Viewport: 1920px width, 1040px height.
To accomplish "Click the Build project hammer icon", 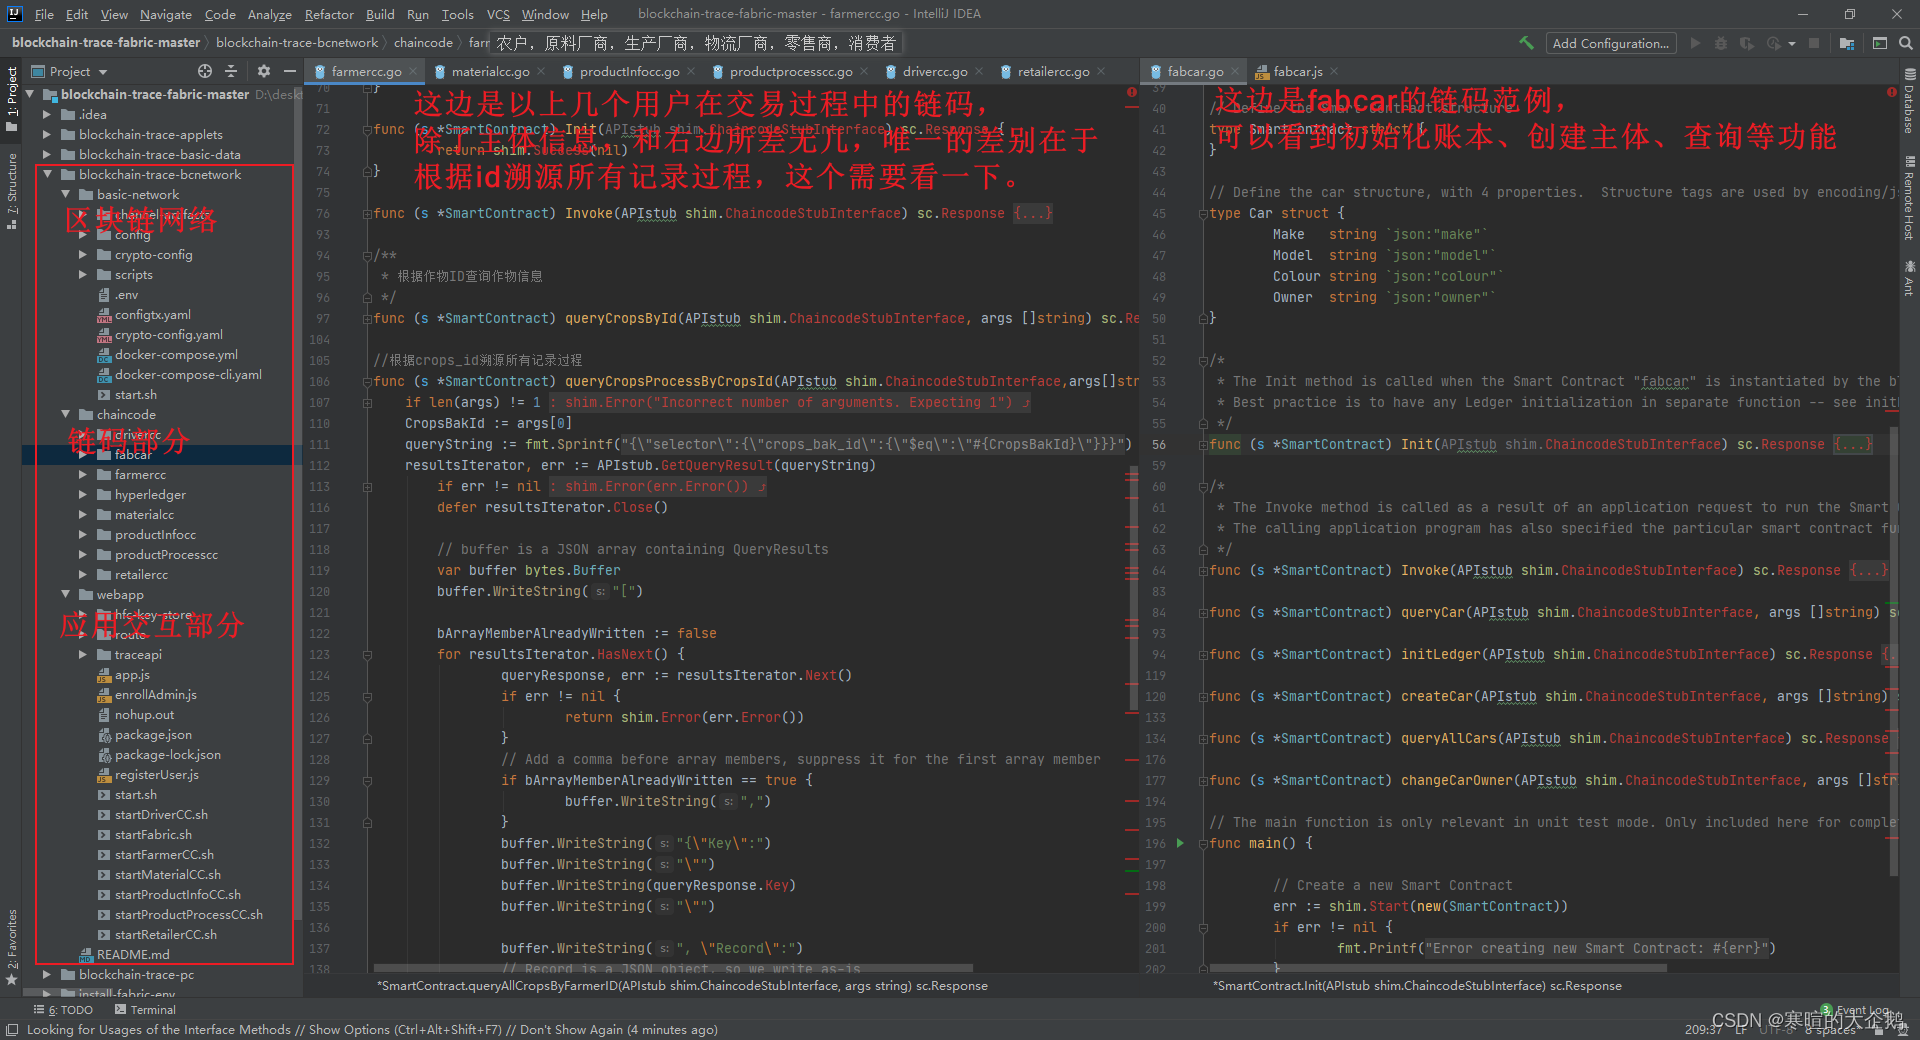I will 1526,43.
